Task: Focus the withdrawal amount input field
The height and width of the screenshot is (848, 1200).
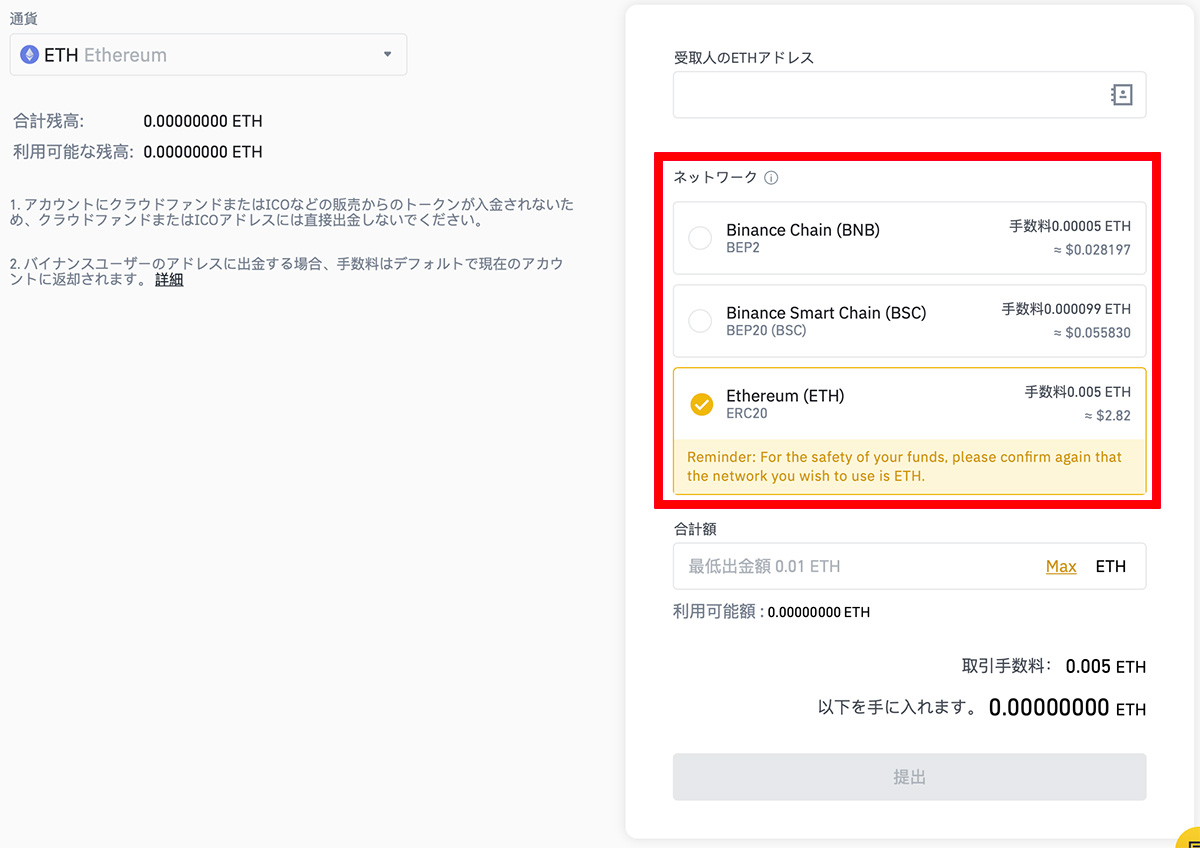Action: click(x=910, y=567)
